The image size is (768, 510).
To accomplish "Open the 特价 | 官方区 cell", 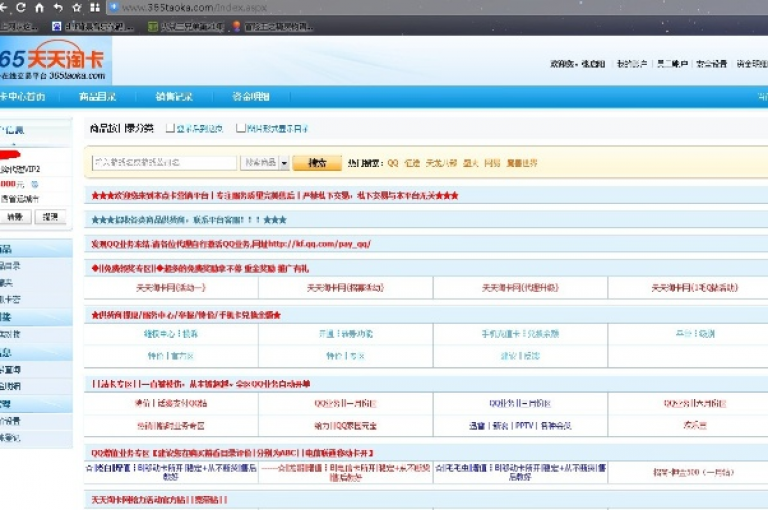I will pyautogui.click(x=171, y=356).
